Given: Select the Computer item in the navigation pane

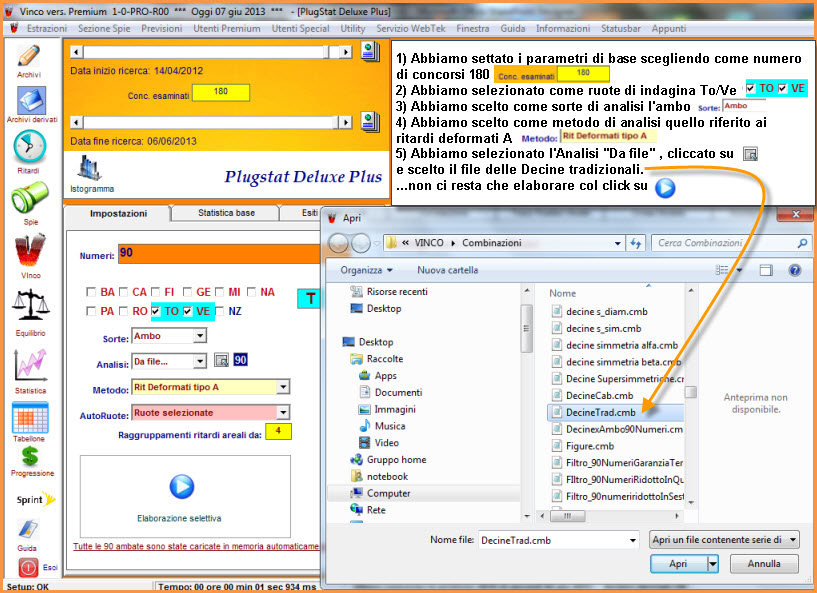Looking at the screenshot, I should click(x=388, y=493).
